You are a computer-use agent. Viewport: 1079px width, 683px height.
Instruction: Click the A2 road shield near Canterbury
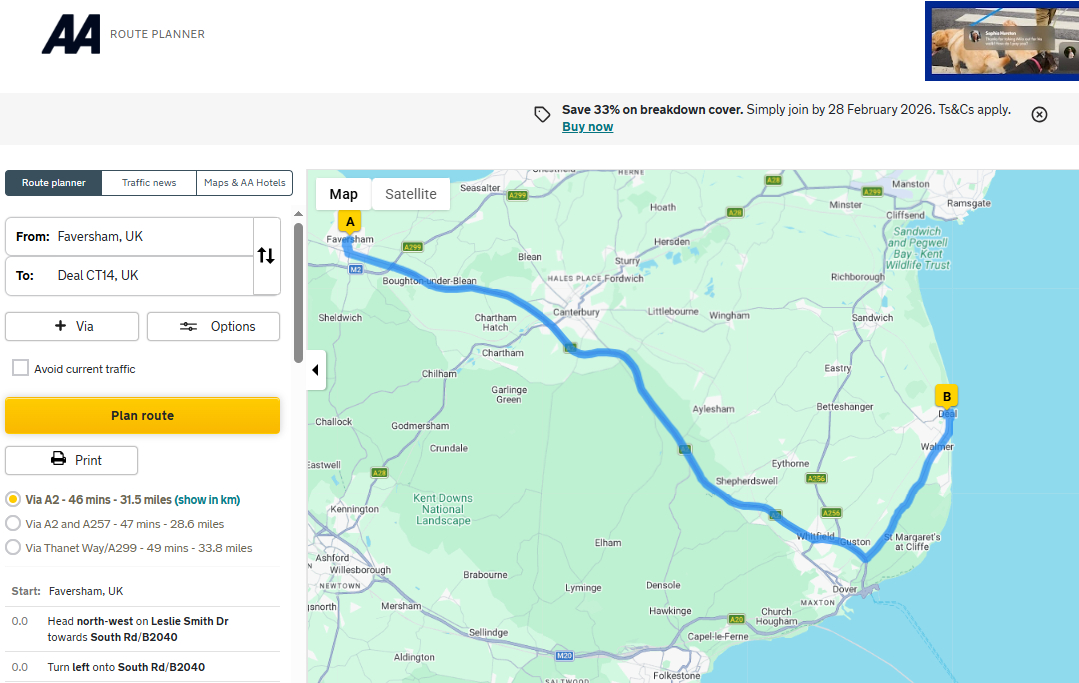571,348
